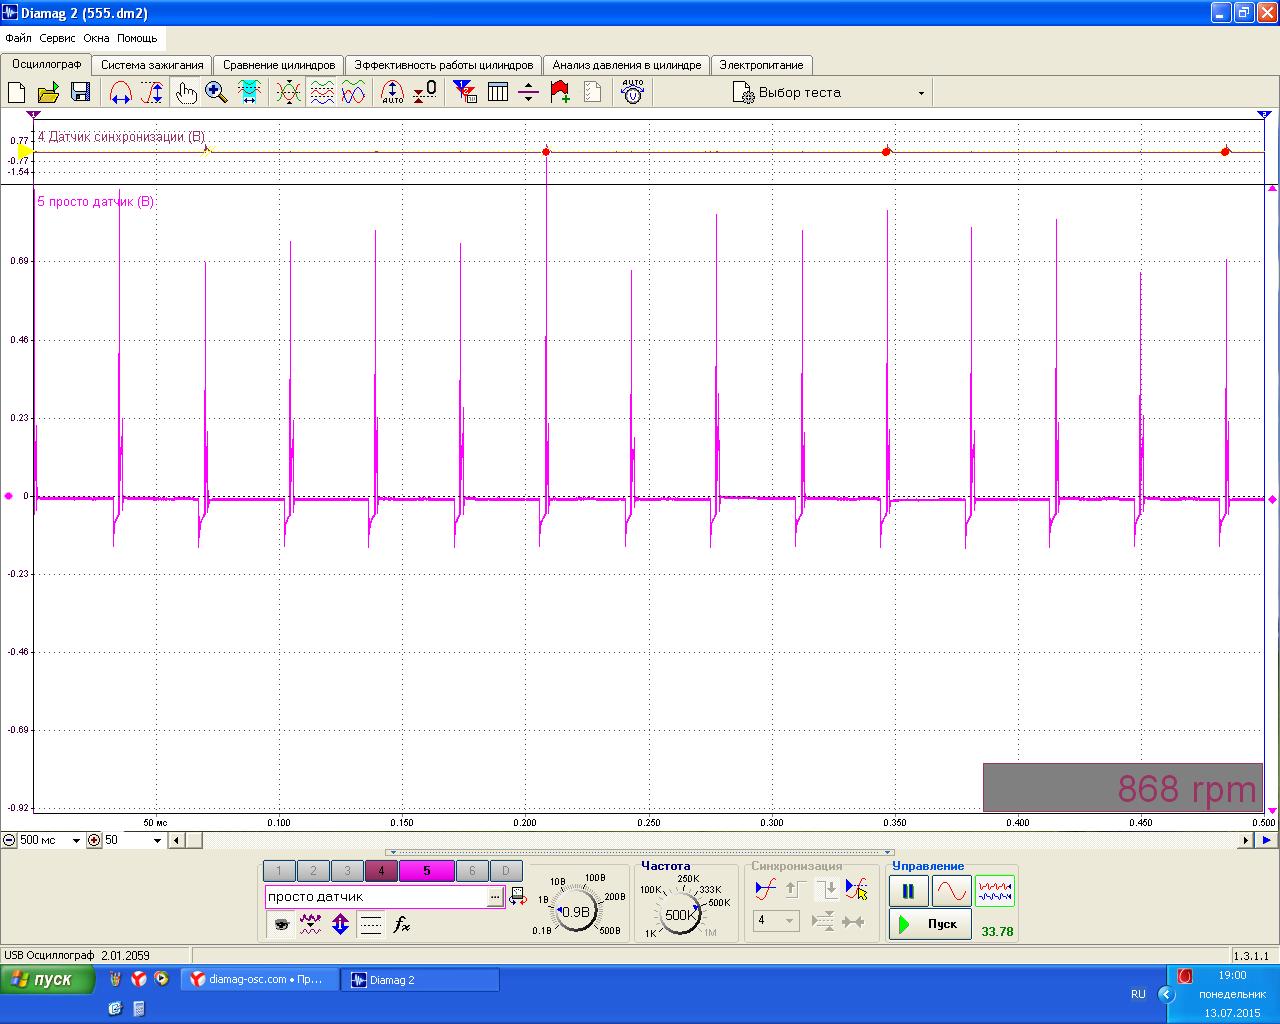Select the vertical measurement cursor tool

click(x=152, y=93)
